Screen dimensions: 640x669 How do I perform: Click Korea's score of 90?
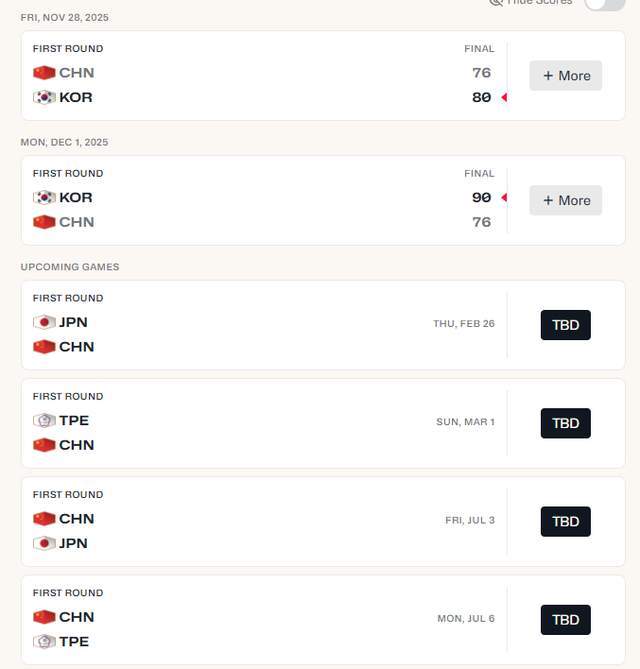point(481,198)
